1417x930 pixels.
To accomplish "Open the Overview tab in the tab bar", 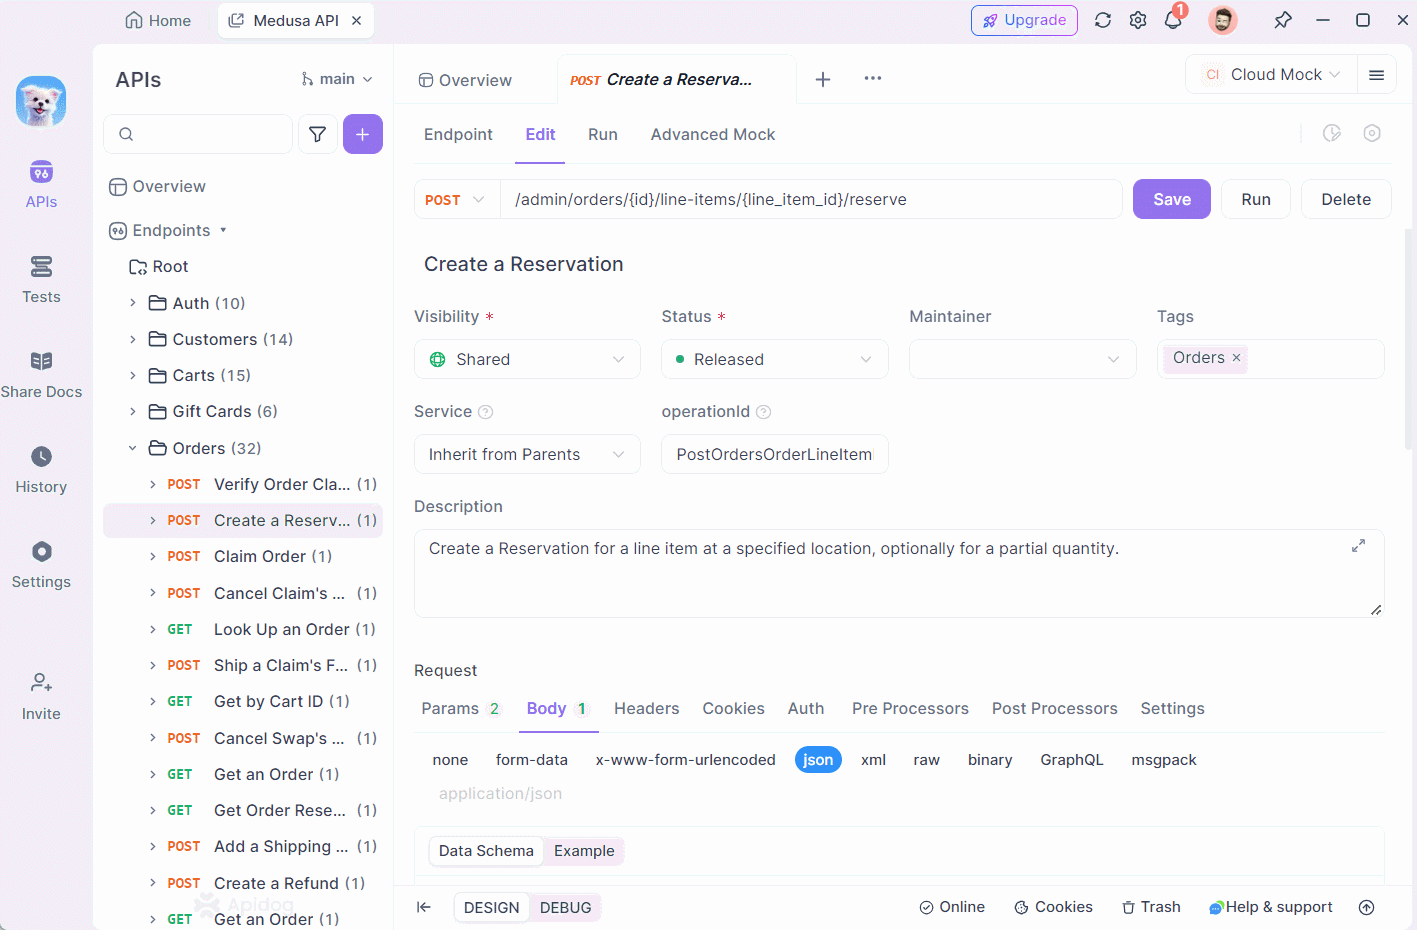I will (465, 80).
